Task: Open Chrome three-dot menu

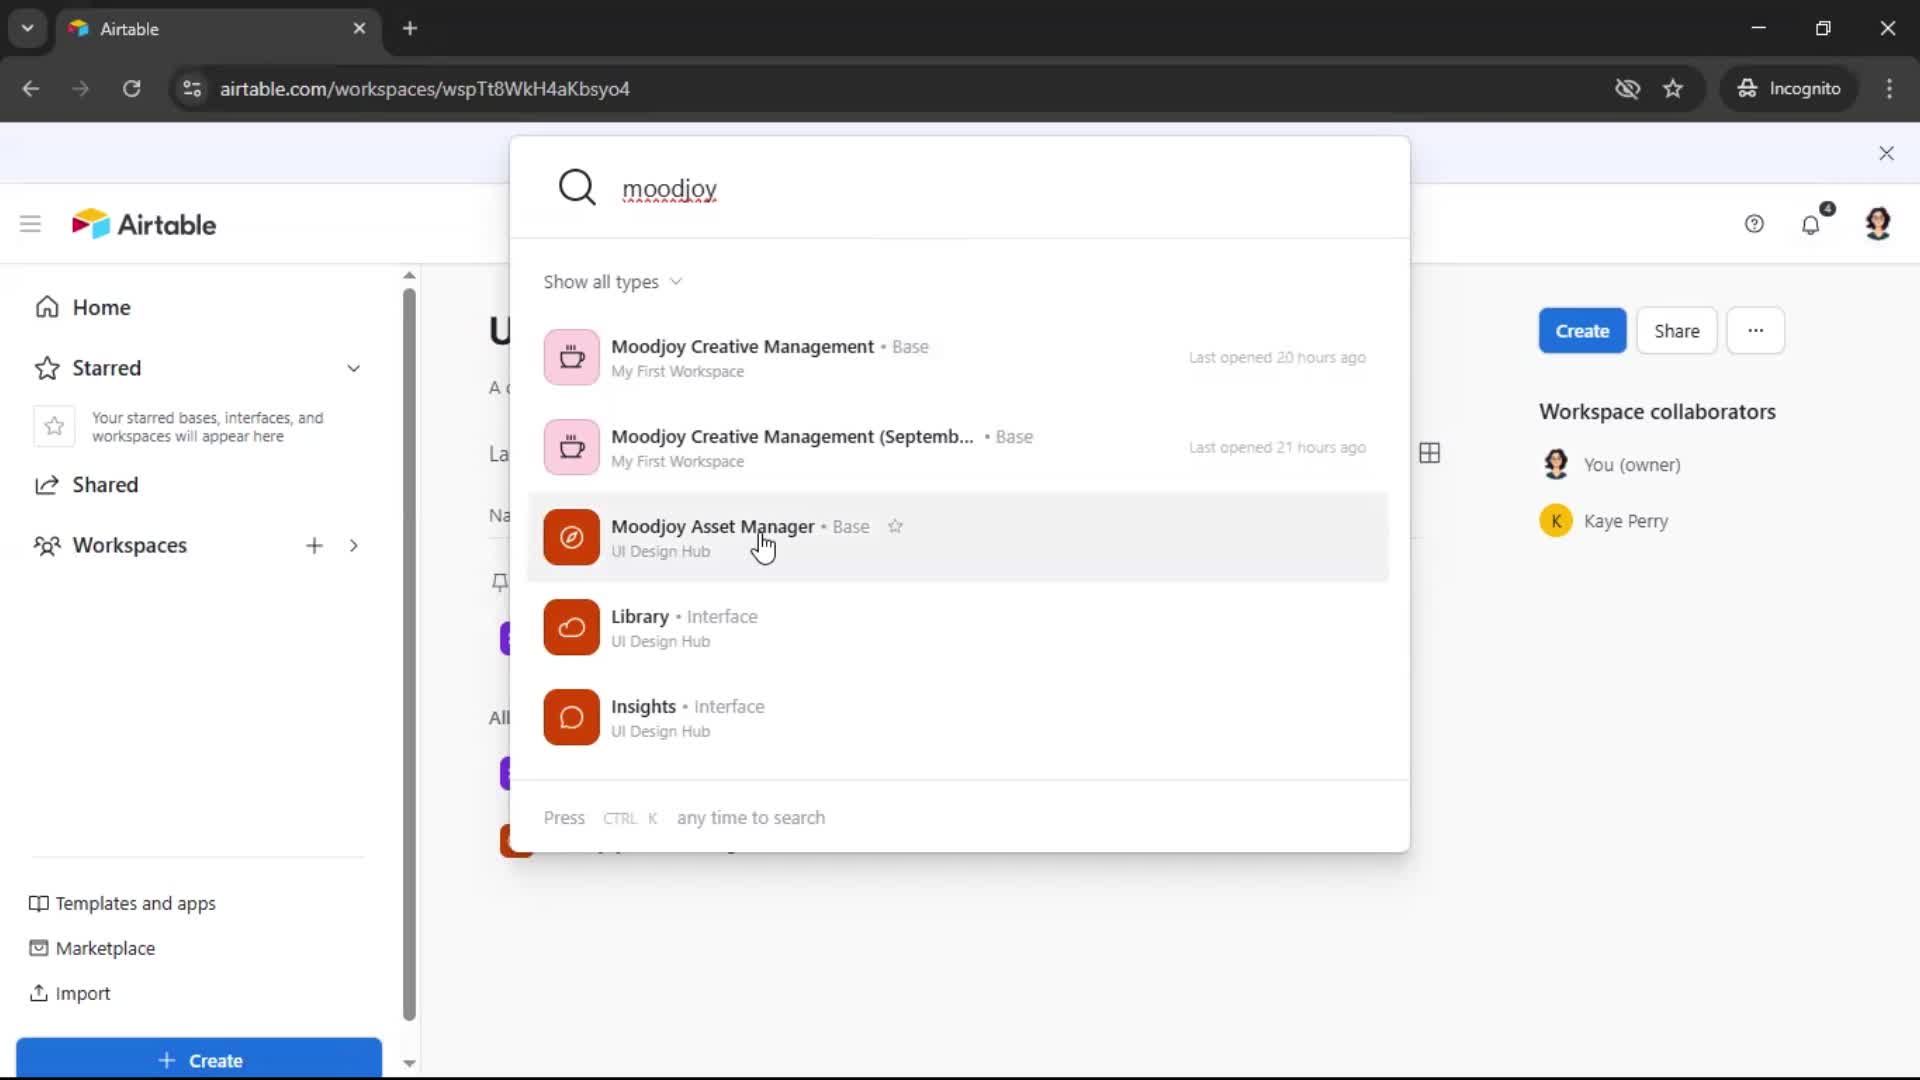Action: click(x=1889, y=89)
